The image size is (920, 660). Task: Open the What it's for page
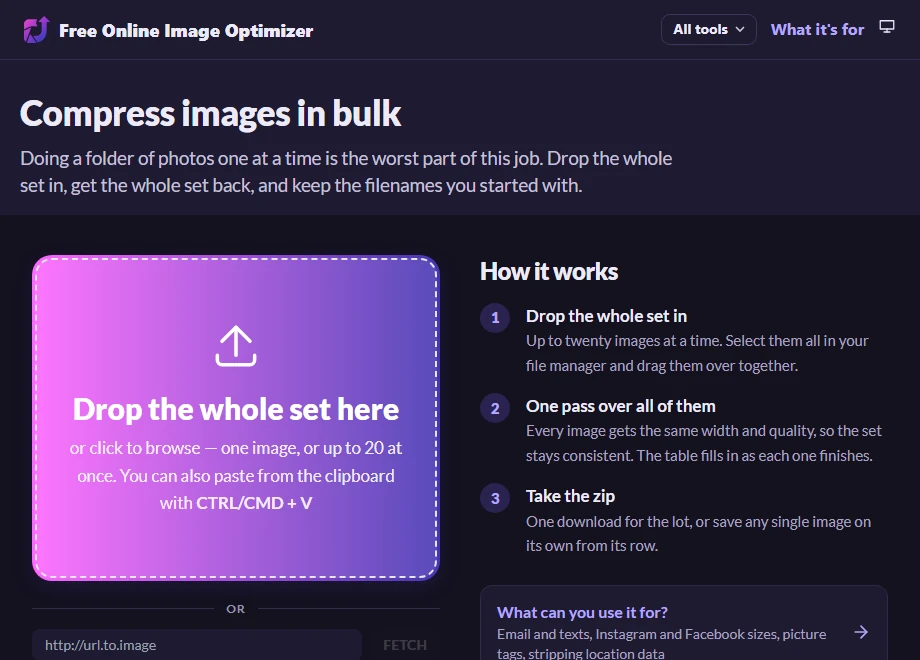[x=817, y=29]
